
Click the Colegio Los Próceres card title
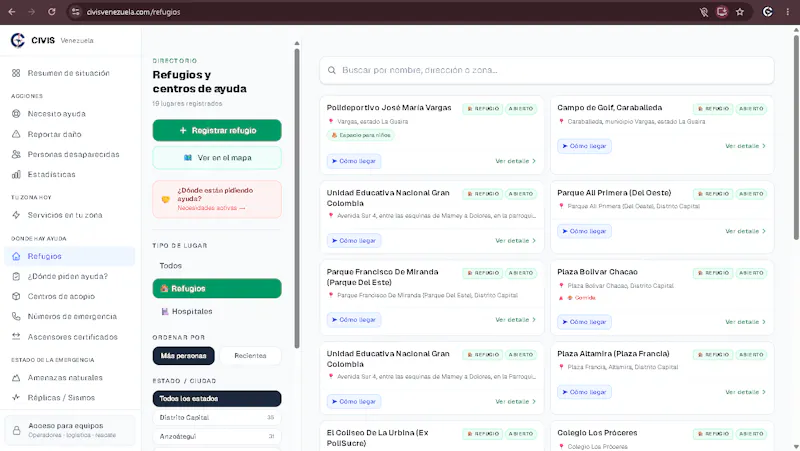[x=597, y=433]
